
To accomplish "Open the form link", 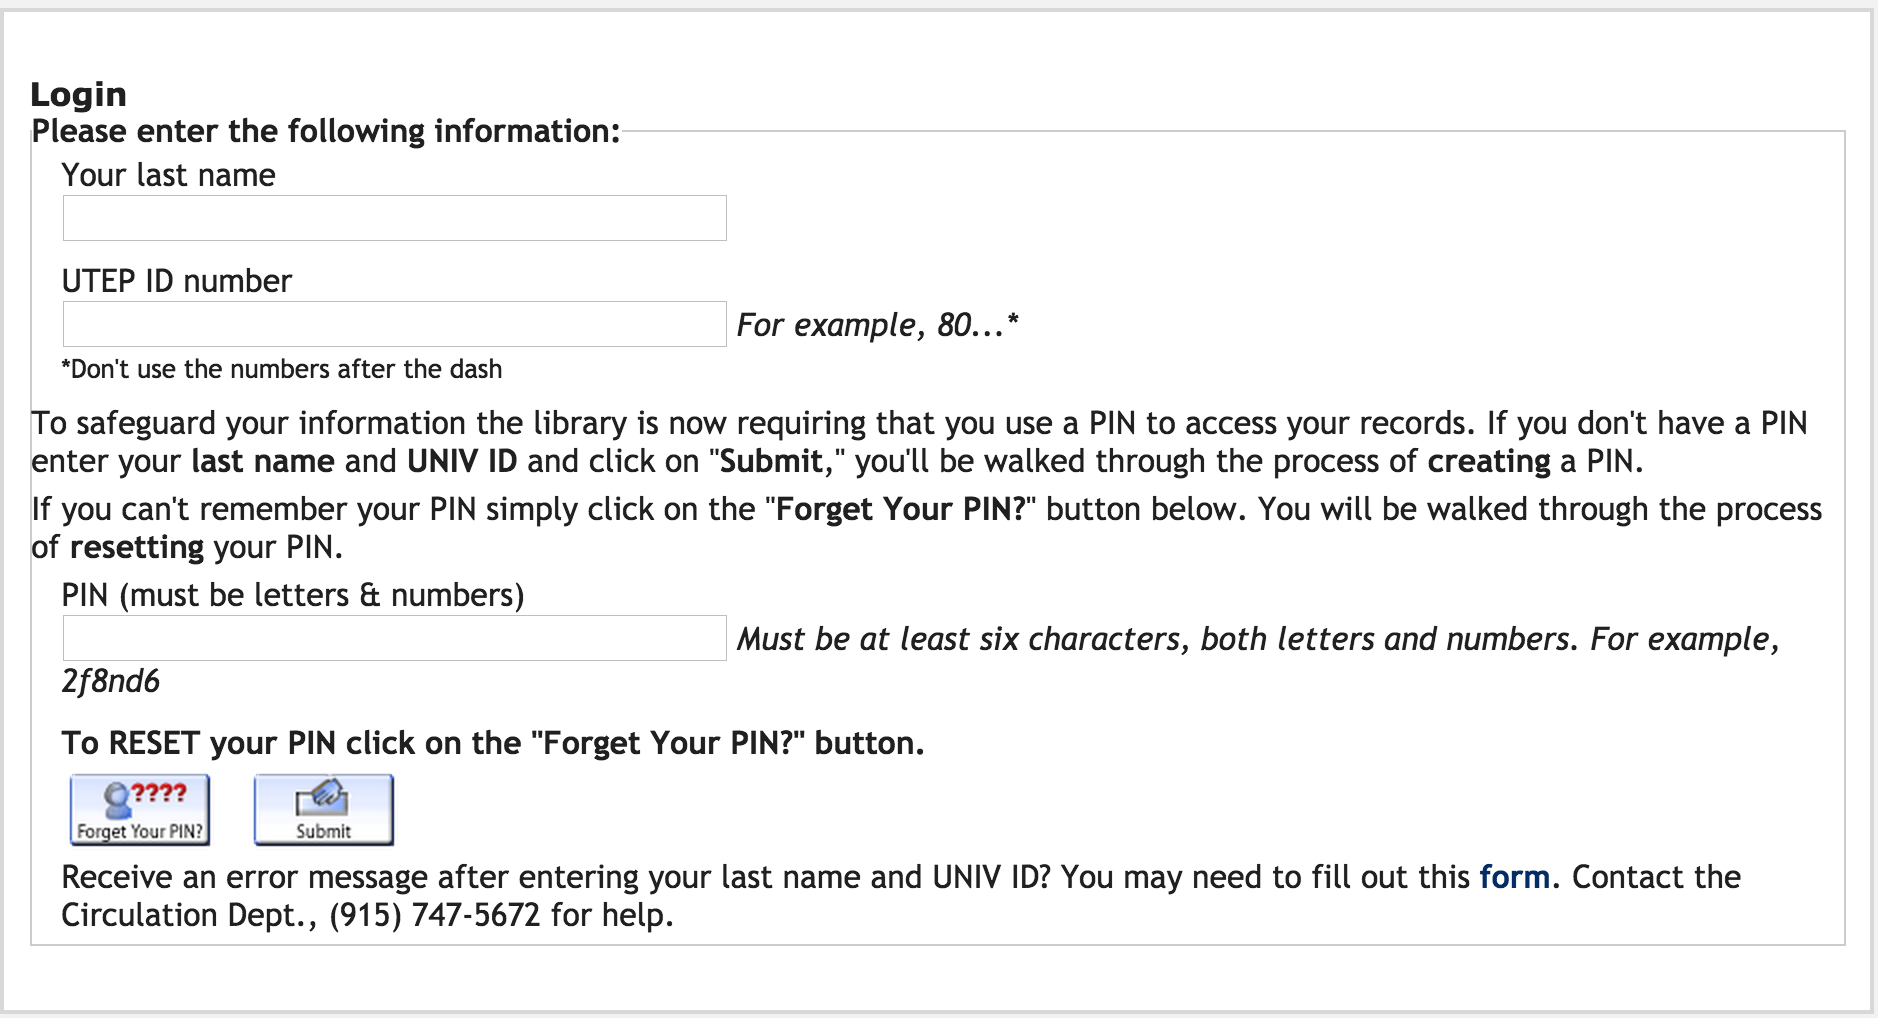I will (x=1515, y=877).
